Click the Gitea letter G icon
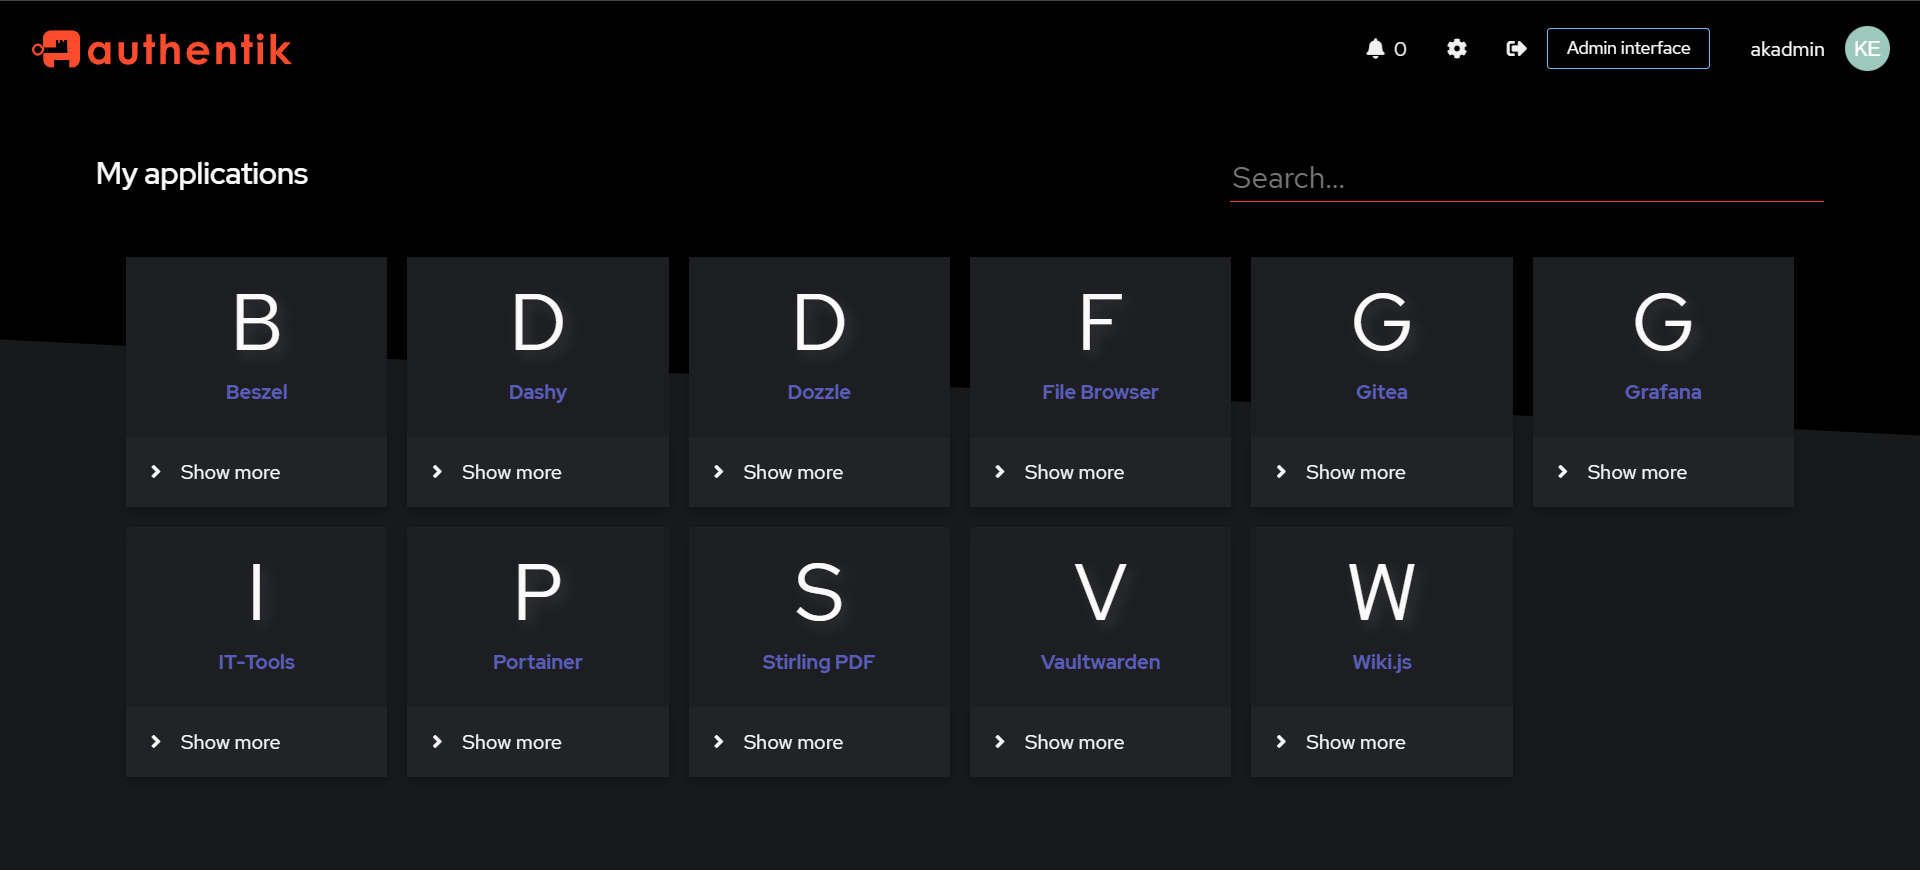1920x870 pixels. point(1382,323)
